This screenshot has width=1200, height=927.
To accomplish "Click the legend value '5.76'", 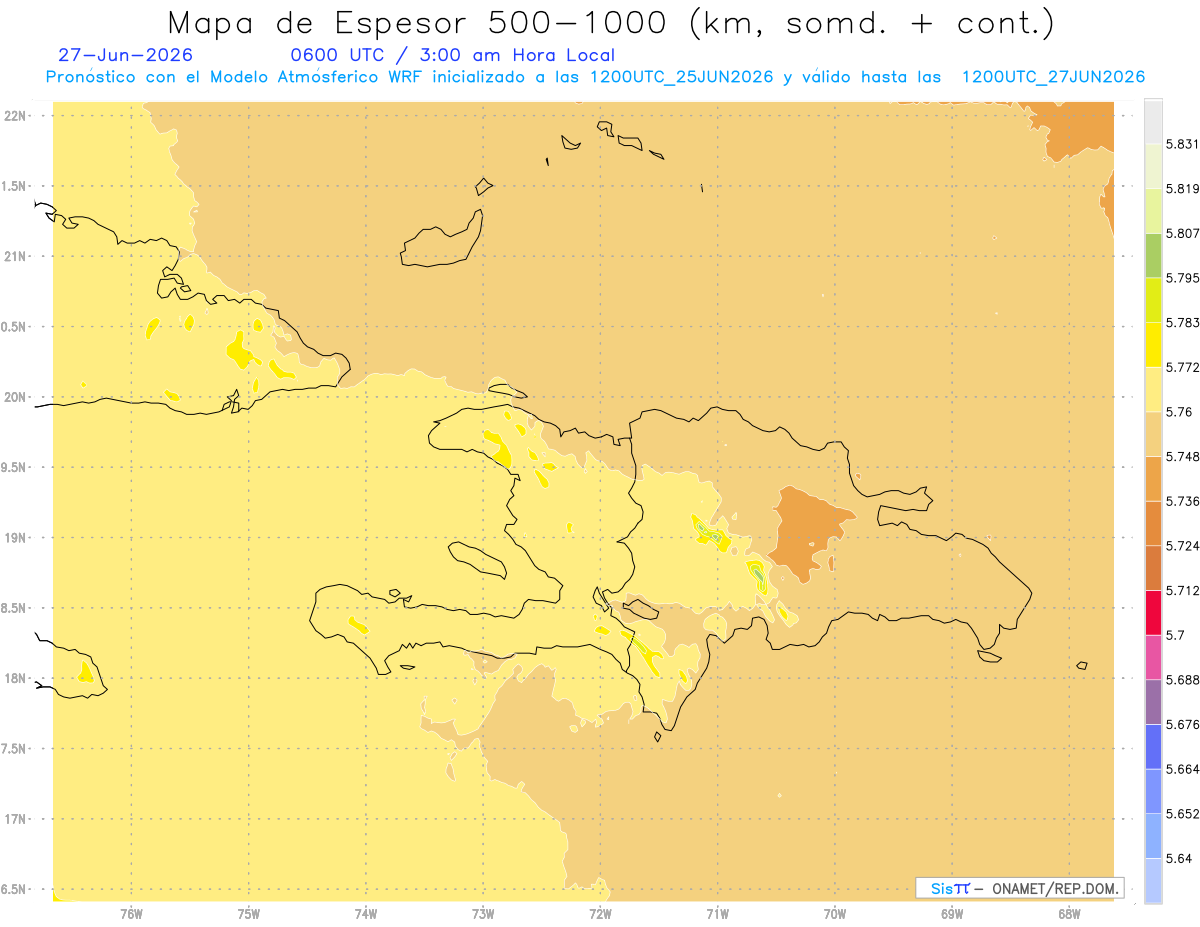I will [1178, 412].
